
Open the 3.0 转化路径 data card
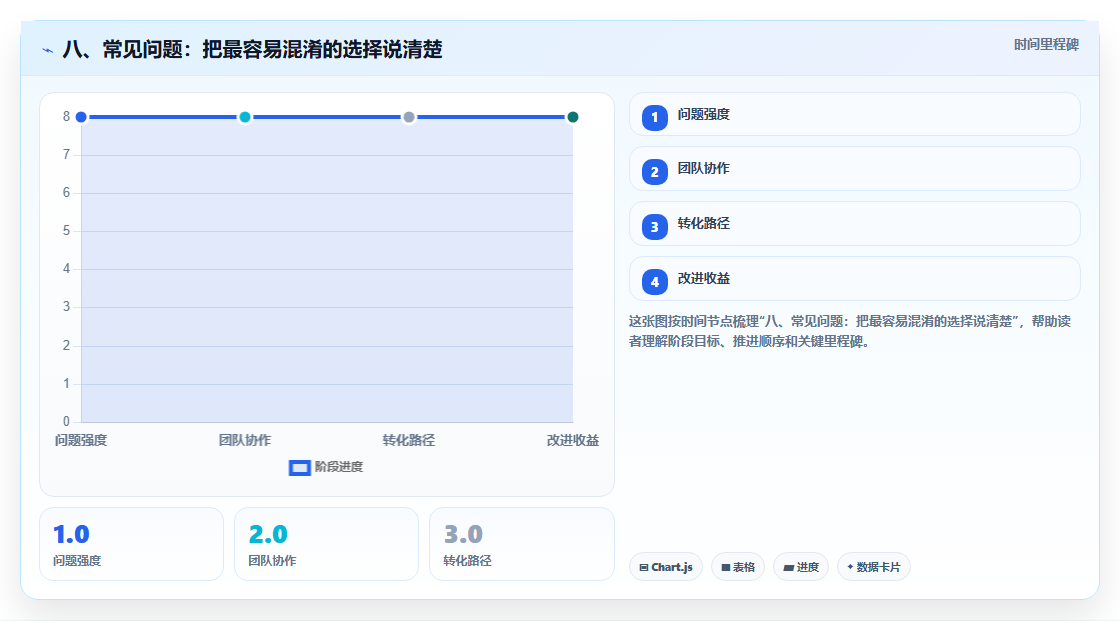coord(521,544)
